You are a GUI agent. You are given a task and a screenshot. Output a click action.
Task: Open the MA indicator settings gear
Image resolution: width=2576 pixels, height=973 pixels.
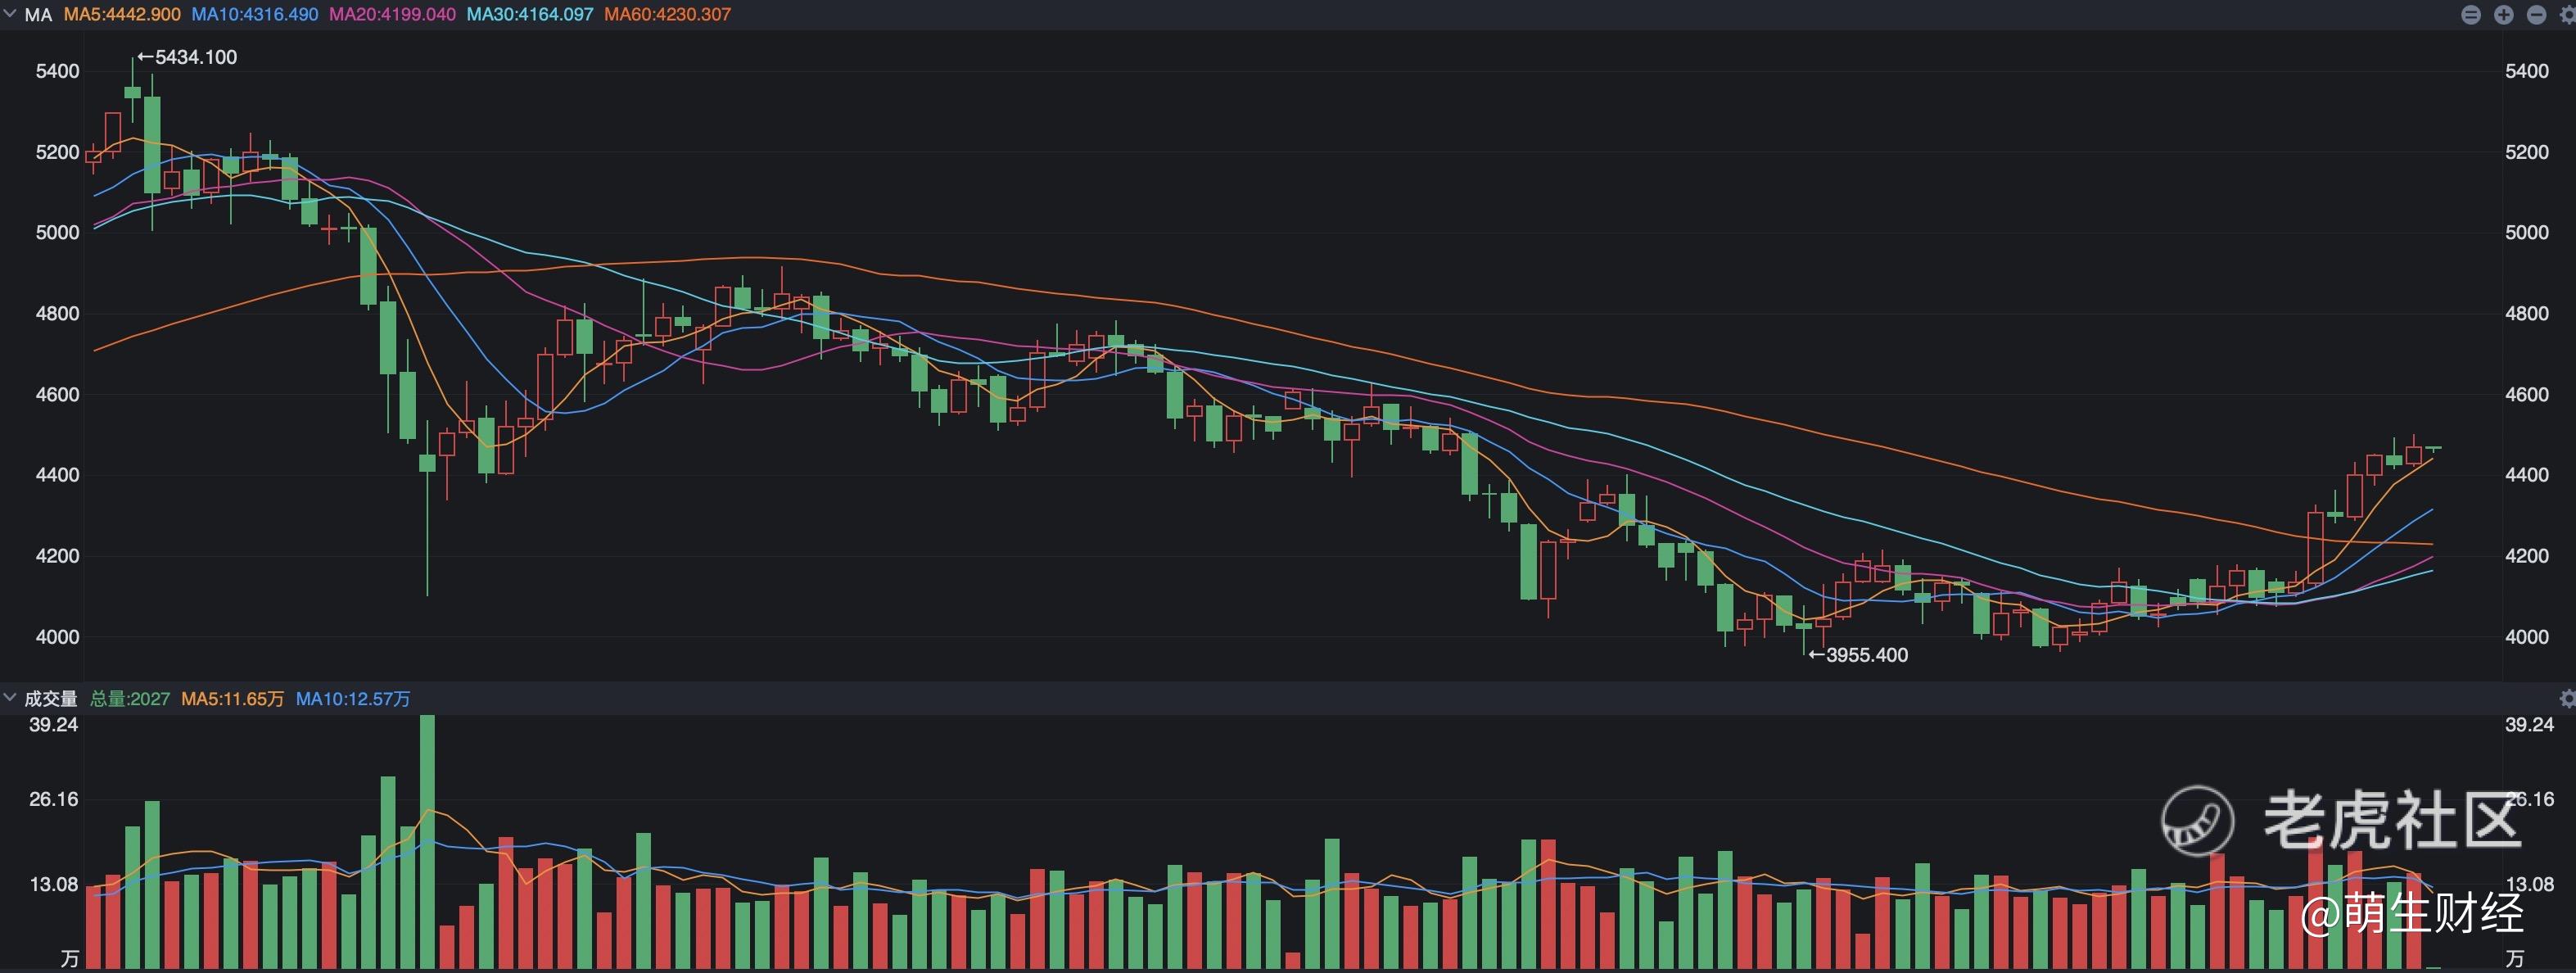click(x=2567, y=14)
